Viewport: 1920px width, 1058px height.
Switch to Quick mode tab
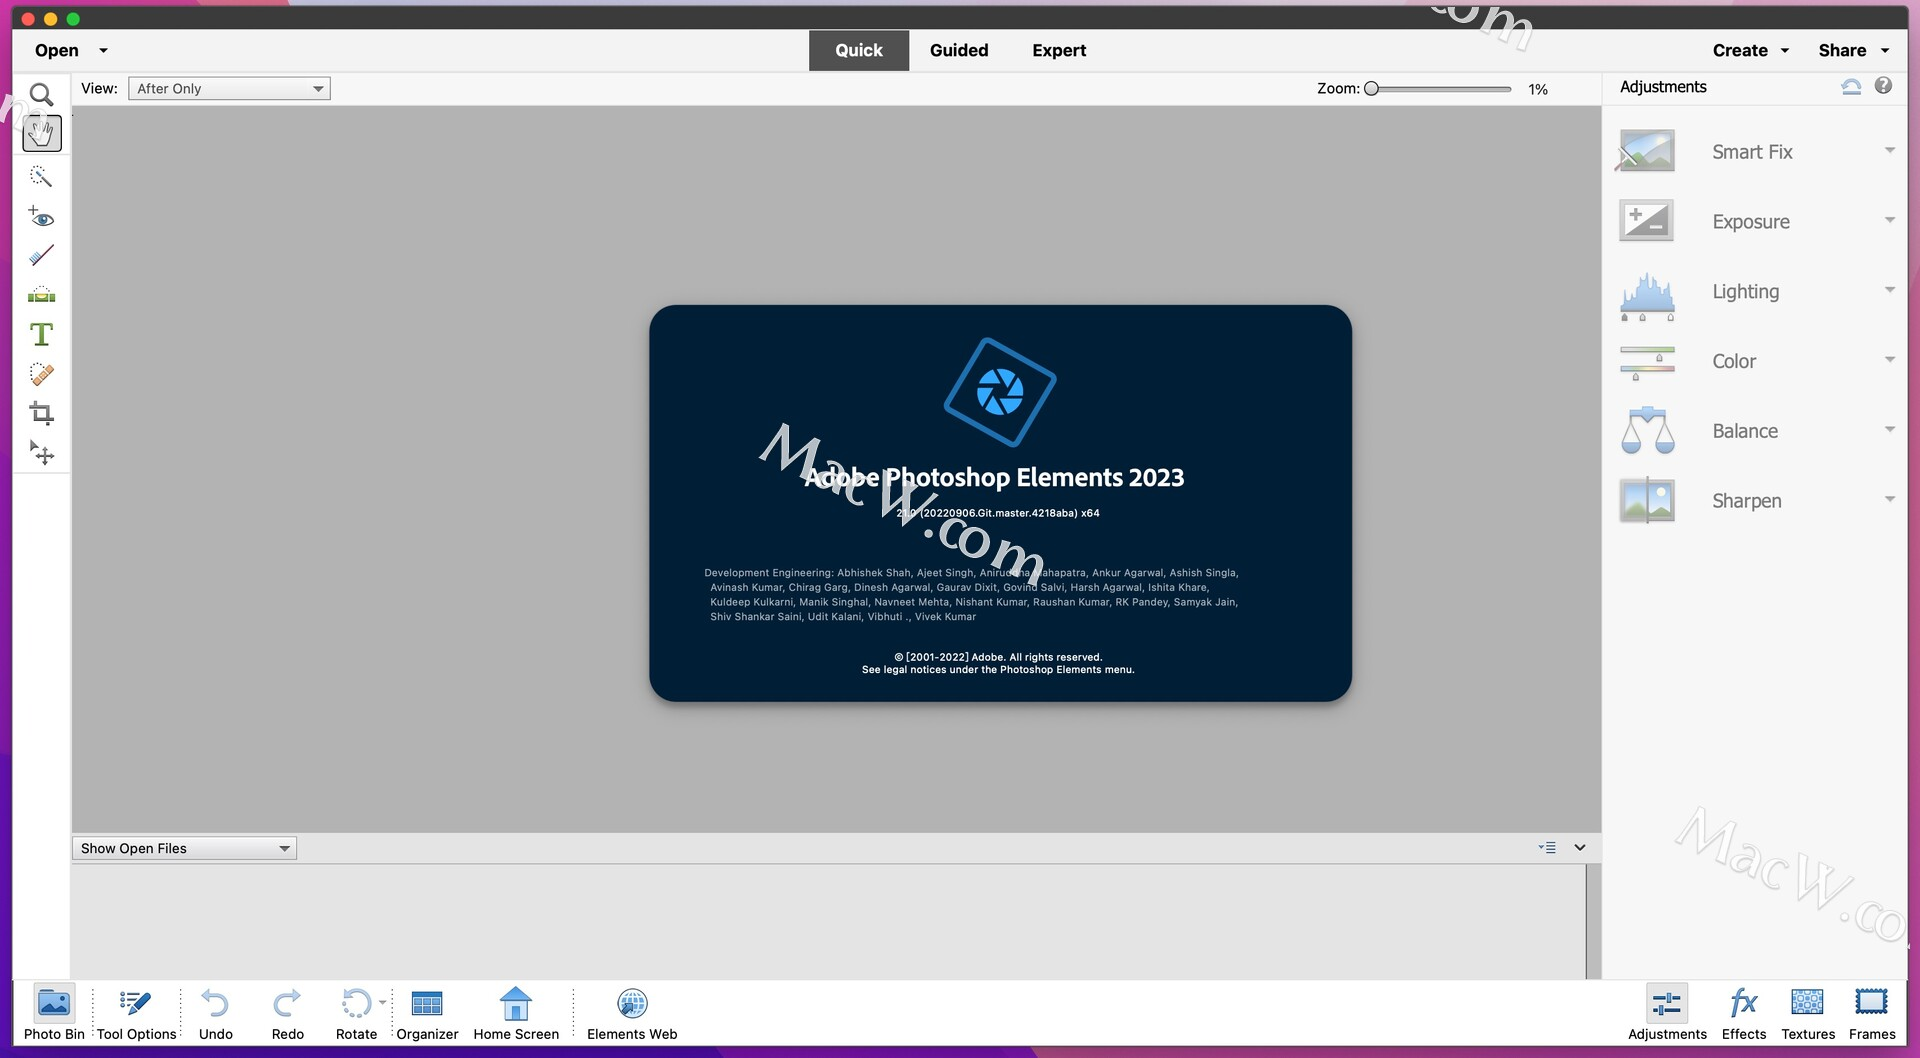click(858, 50)
